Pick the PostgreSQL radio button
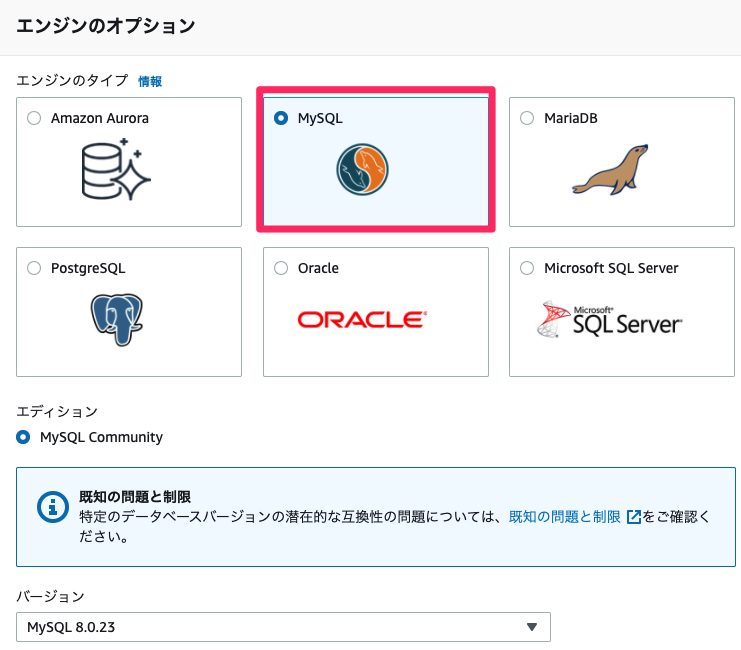Screen dimensions: 741x650 (34, 268)
